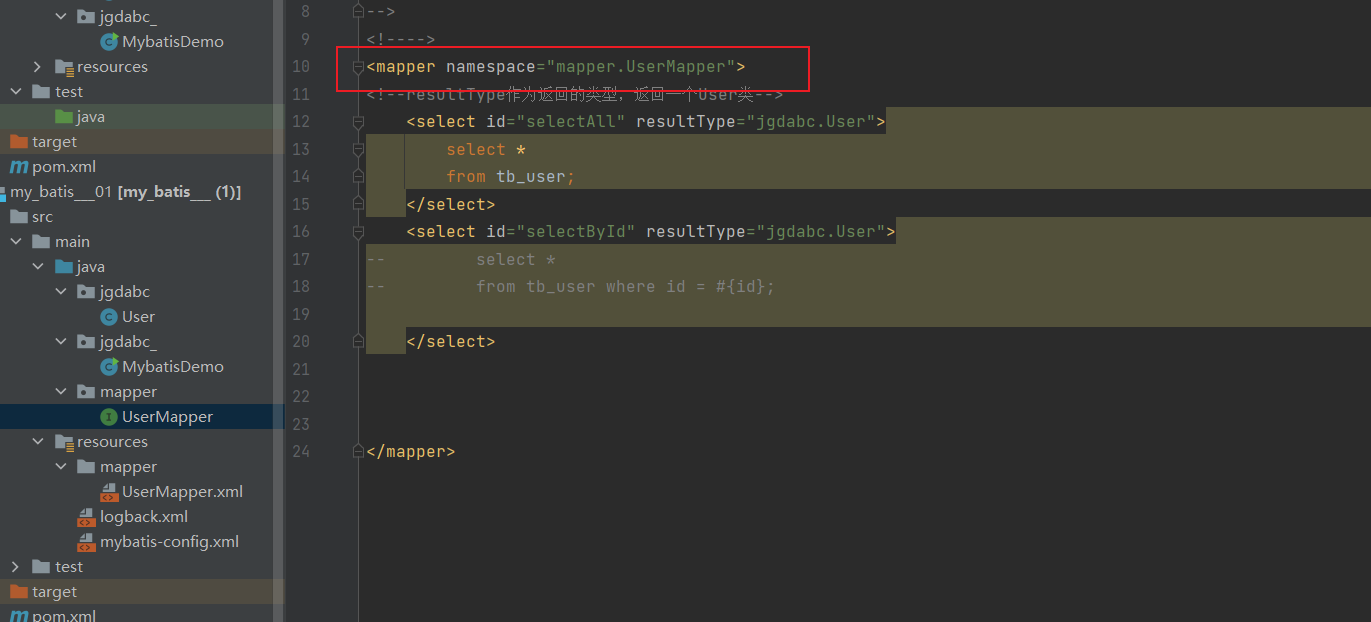This screenshot has height=622, width=1371.
Task: Click "select *" on line 13
Action: [x=486, y=150]
